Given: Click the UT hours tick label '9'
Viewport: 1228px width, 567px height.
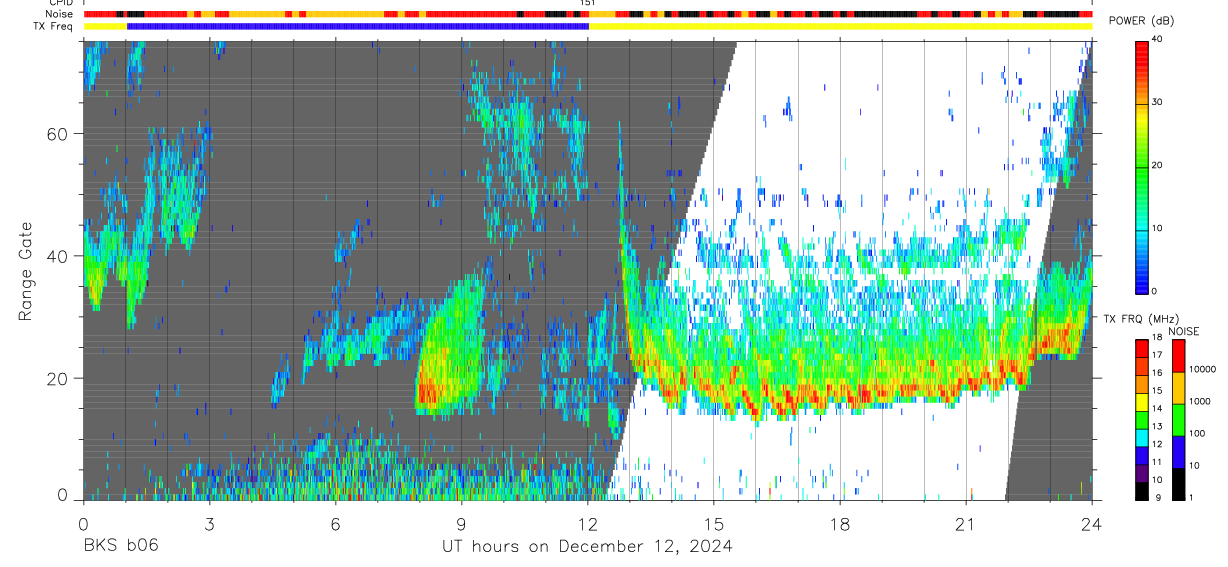Looking at the screenshot, I should click(461, 524).
